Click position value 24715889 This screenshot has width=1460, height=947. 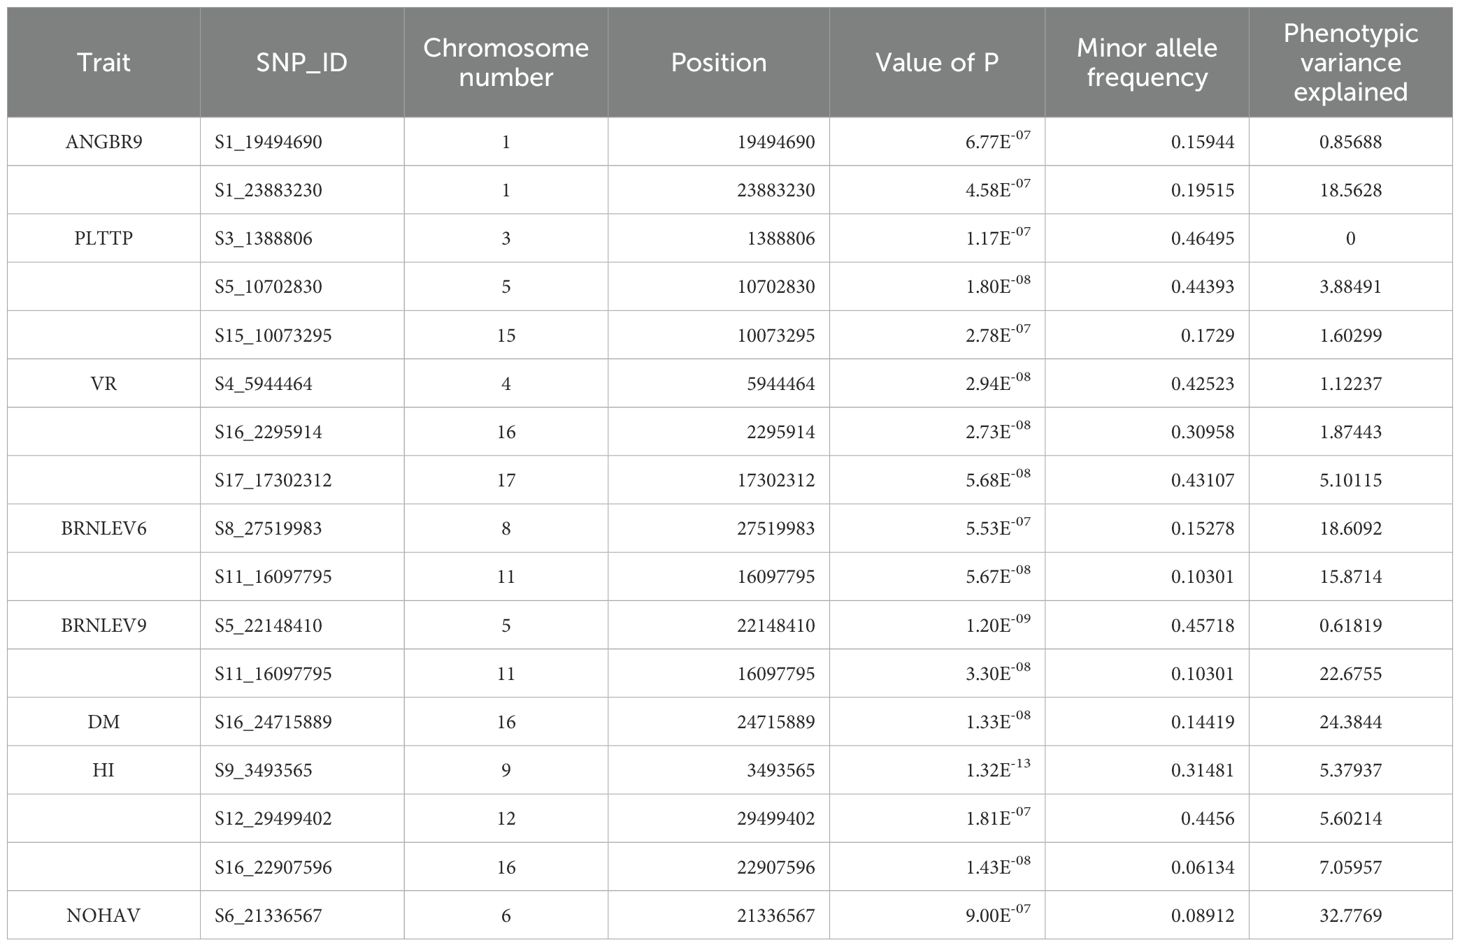pyautogui.click(x=776, y=722)
